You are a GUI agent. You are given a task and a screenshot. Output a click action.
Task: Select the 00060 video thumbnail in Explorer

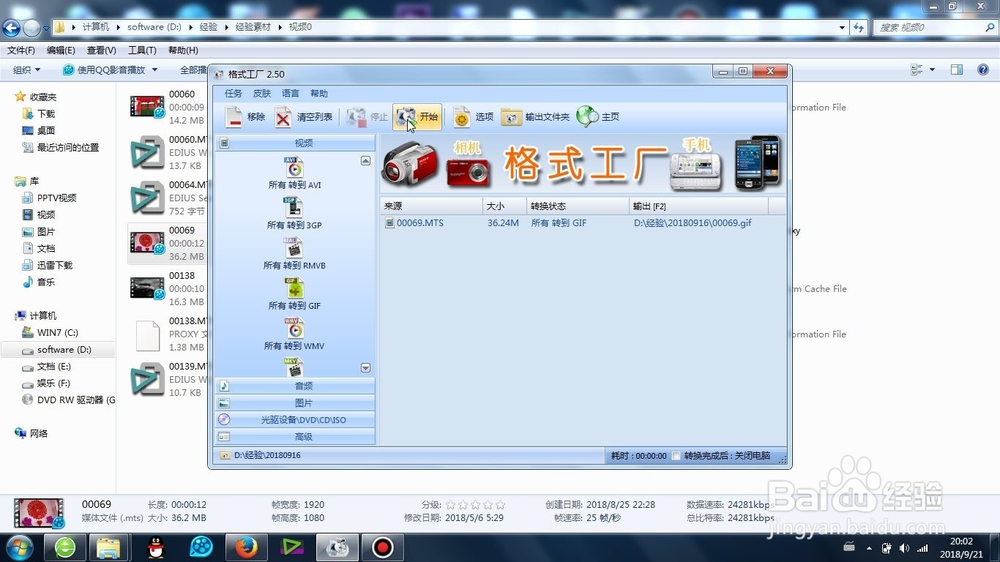pos(147,107)
